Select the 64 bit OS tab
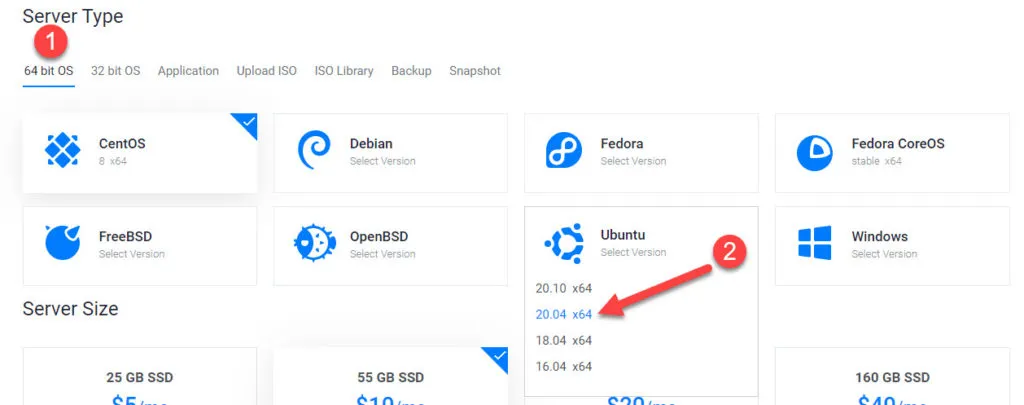This screenshot has width=1024, height=405. (49, 71)
